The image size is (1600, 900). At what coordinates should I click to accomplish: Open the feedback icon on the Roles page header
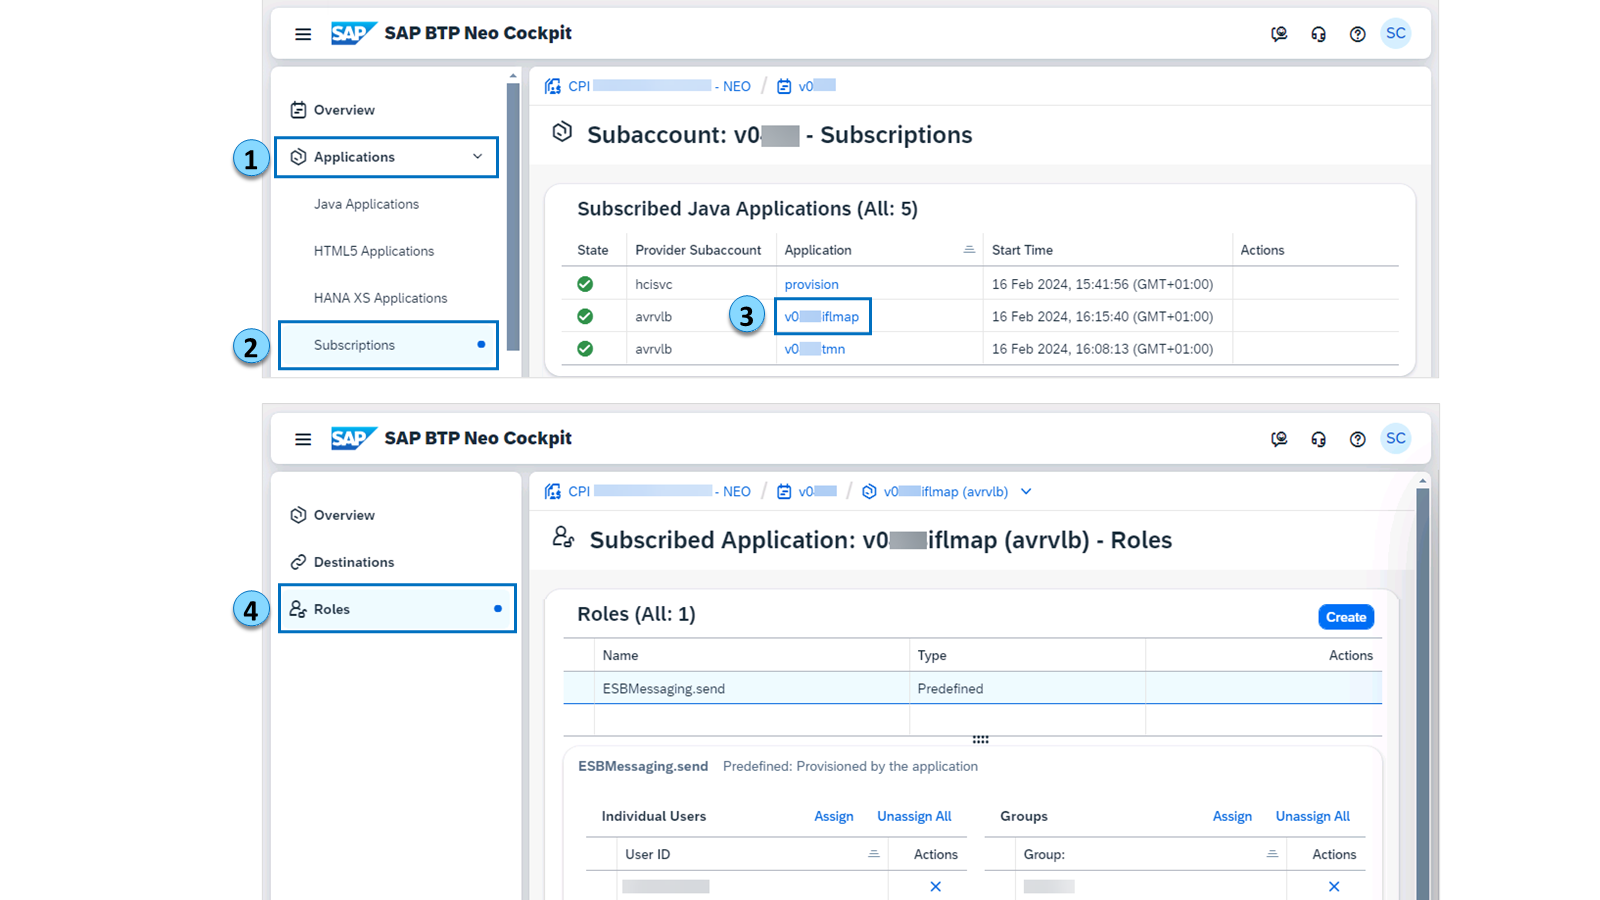[x=1279, y=439]
